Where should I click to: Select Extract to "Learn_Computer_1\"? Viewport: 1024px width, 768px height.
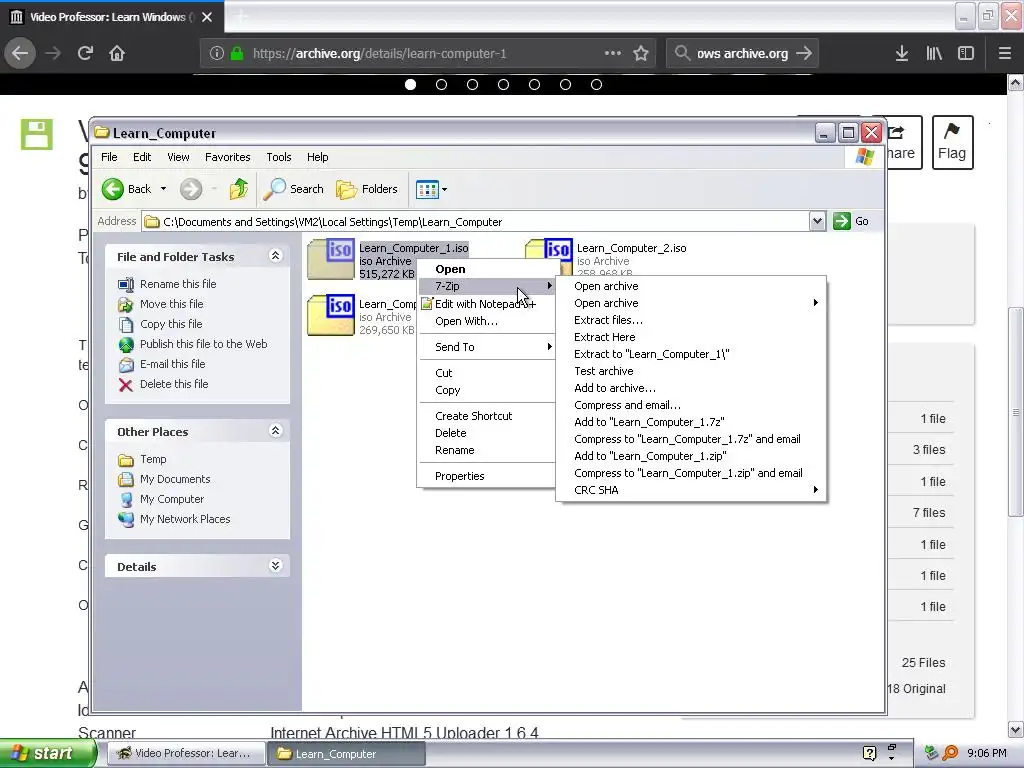[x=691, y=354]
